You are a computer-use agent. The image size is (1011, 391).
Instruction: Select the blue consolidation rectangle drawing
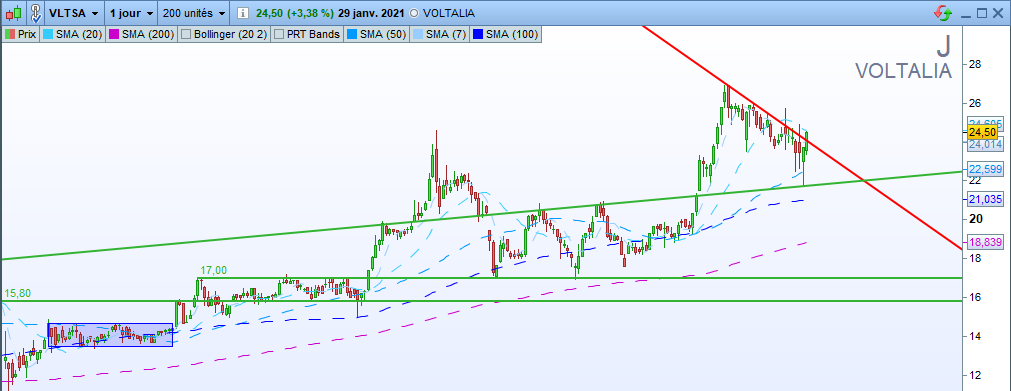(x=110, y=335)
